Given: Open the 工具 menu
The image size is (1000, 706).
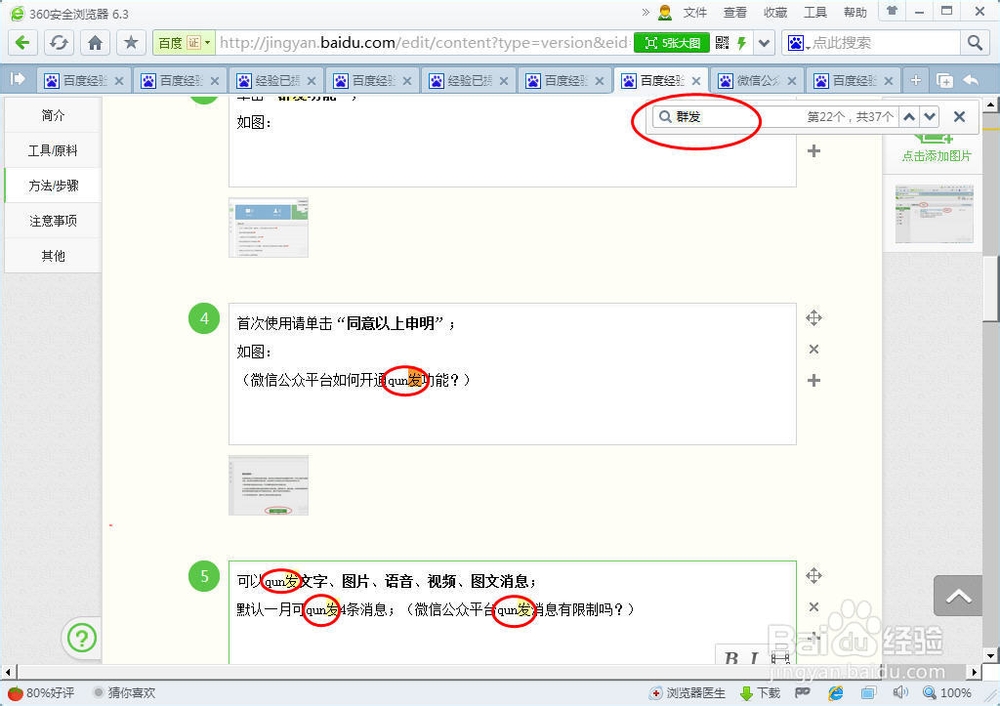Looking at the screenshot, I should tap(815, 12).
